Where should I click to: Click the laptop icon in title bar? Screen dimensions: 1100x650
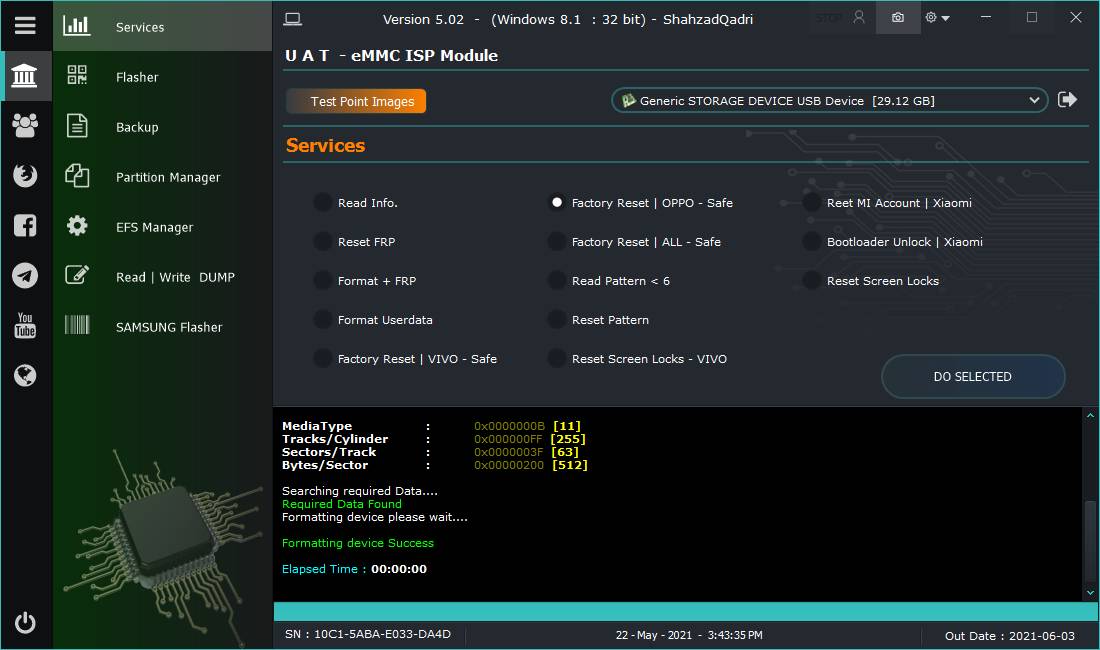[293, 19]
